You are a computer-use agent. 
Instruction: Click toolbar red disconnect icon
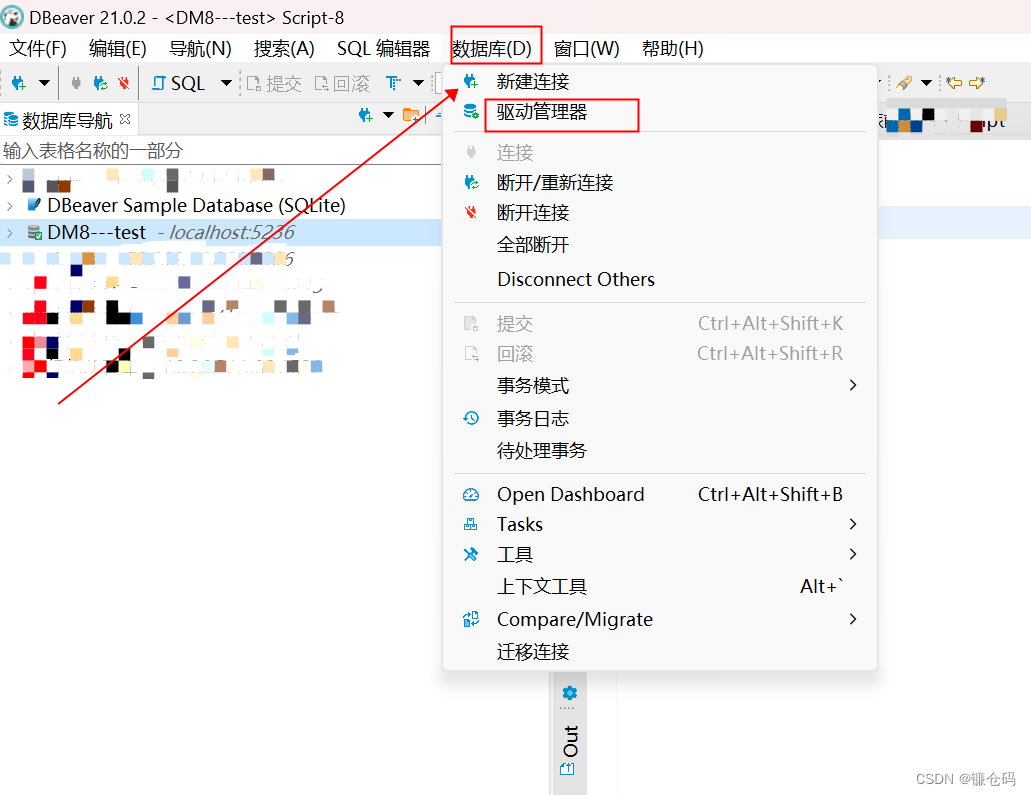click(x=124, y=83)
